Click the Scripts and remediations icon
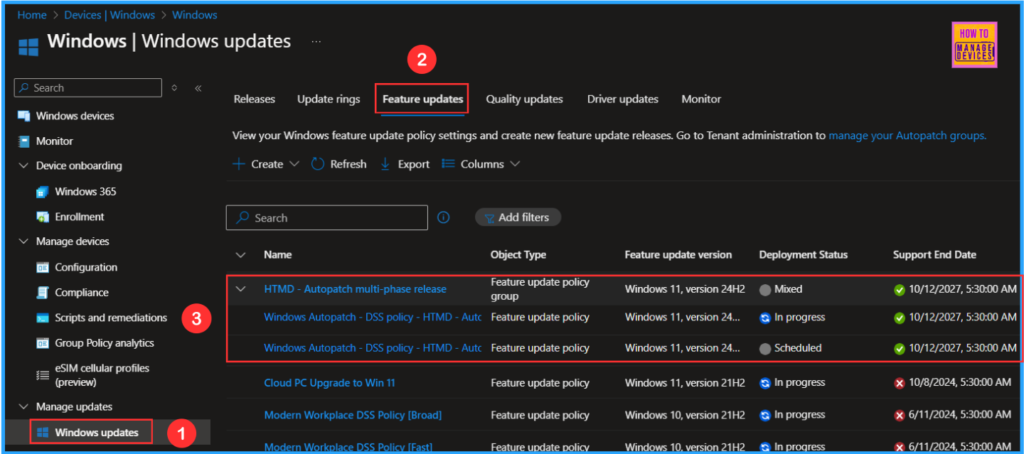Screen dimensions: 1024x454 [x=42, y=318]
